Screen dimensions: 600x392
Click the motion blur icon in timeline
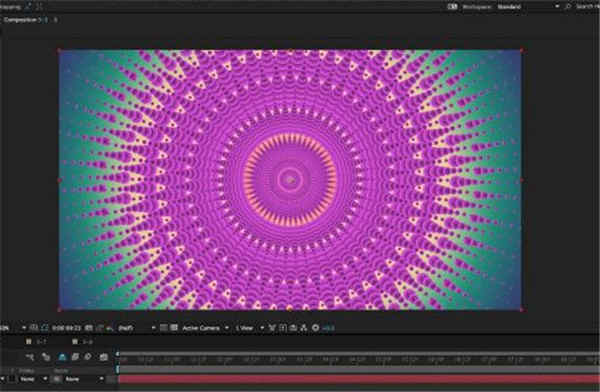(x=88, y=357)
